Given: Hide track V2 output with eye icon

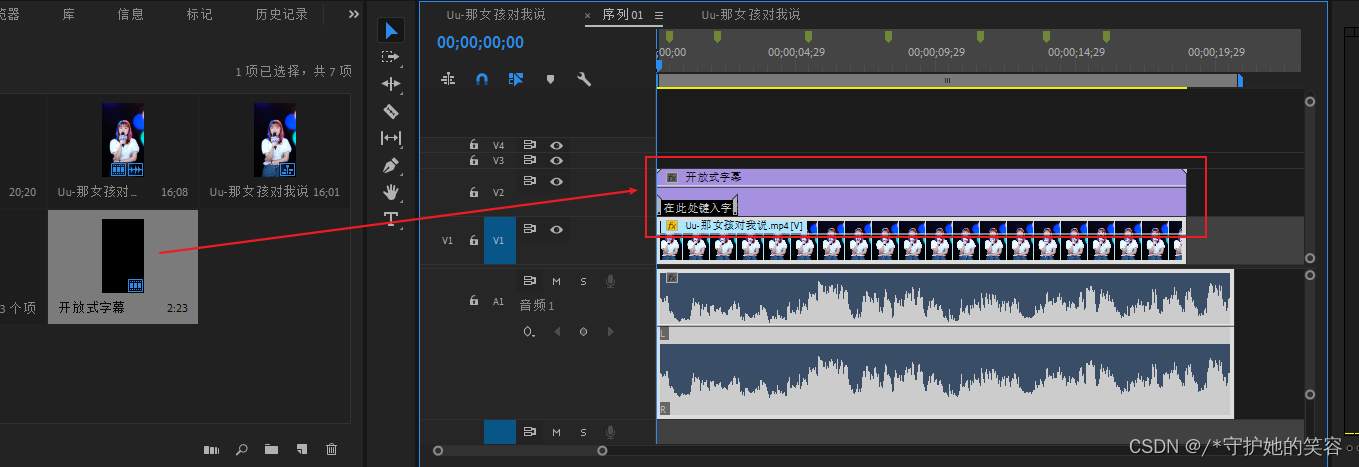Looking at the screenshot, I should [x=556, y=181].
